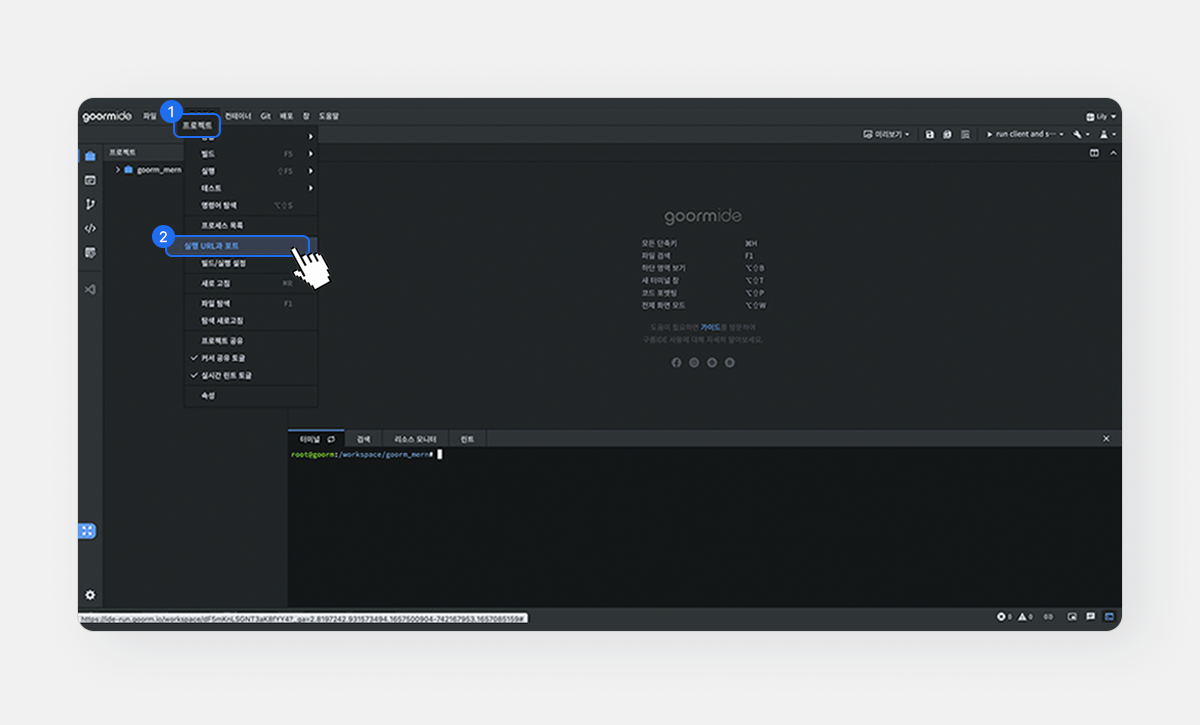Click the split editor layout icon
Viewport: 1200px width, 725px height.
click(x=1094, y=153)
